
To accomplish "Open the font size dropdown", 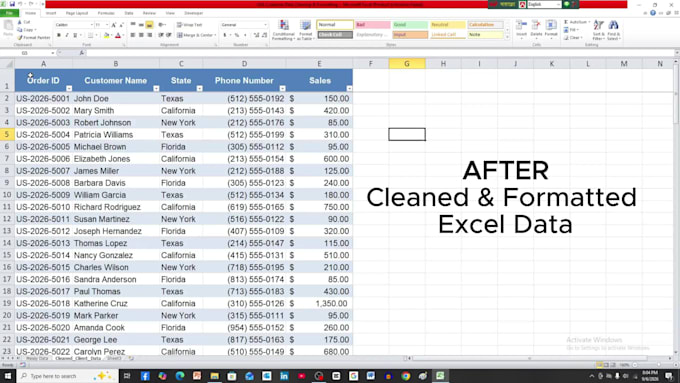I will tap(107, 25).
